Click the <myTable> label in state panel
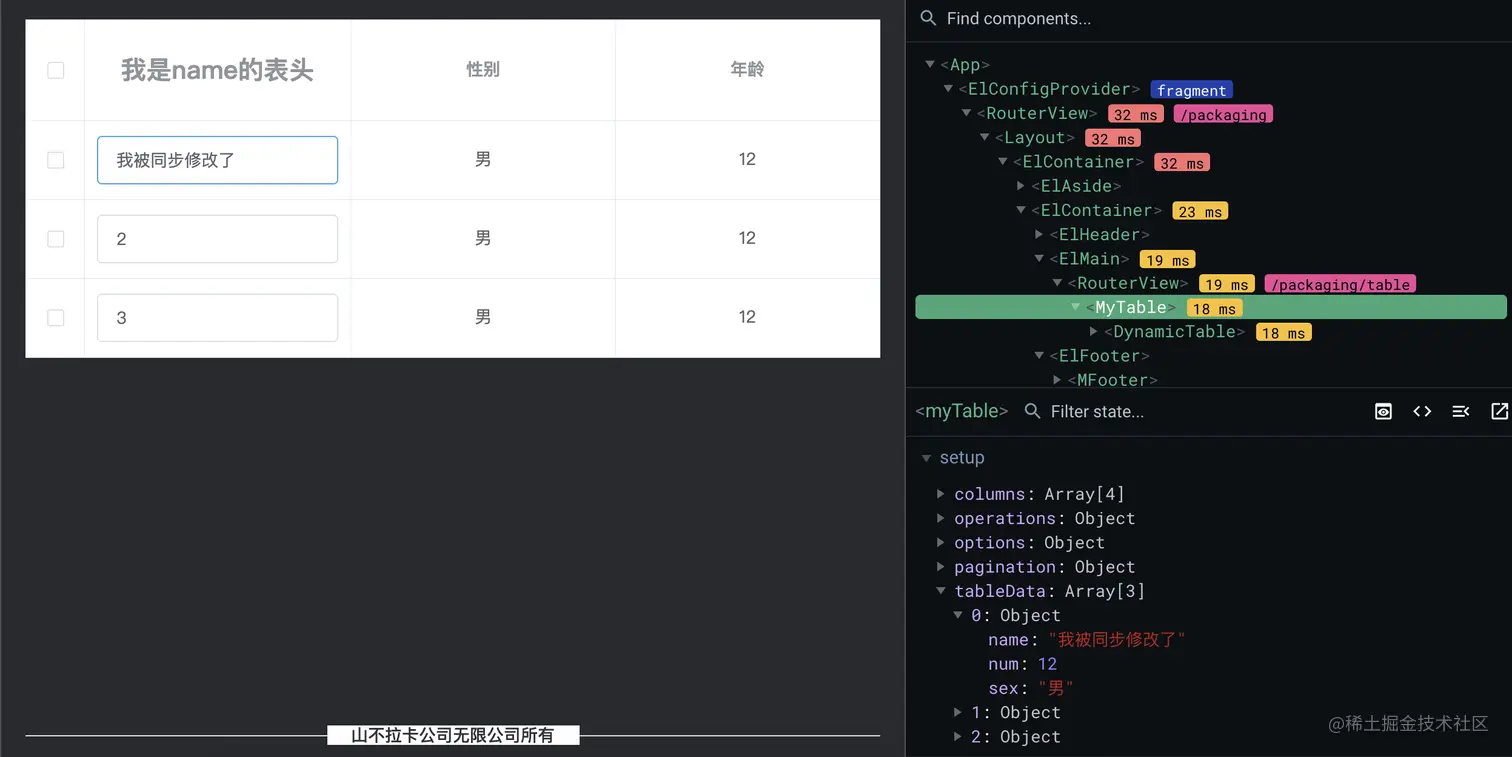1512x757 pixels. [961, 411]
